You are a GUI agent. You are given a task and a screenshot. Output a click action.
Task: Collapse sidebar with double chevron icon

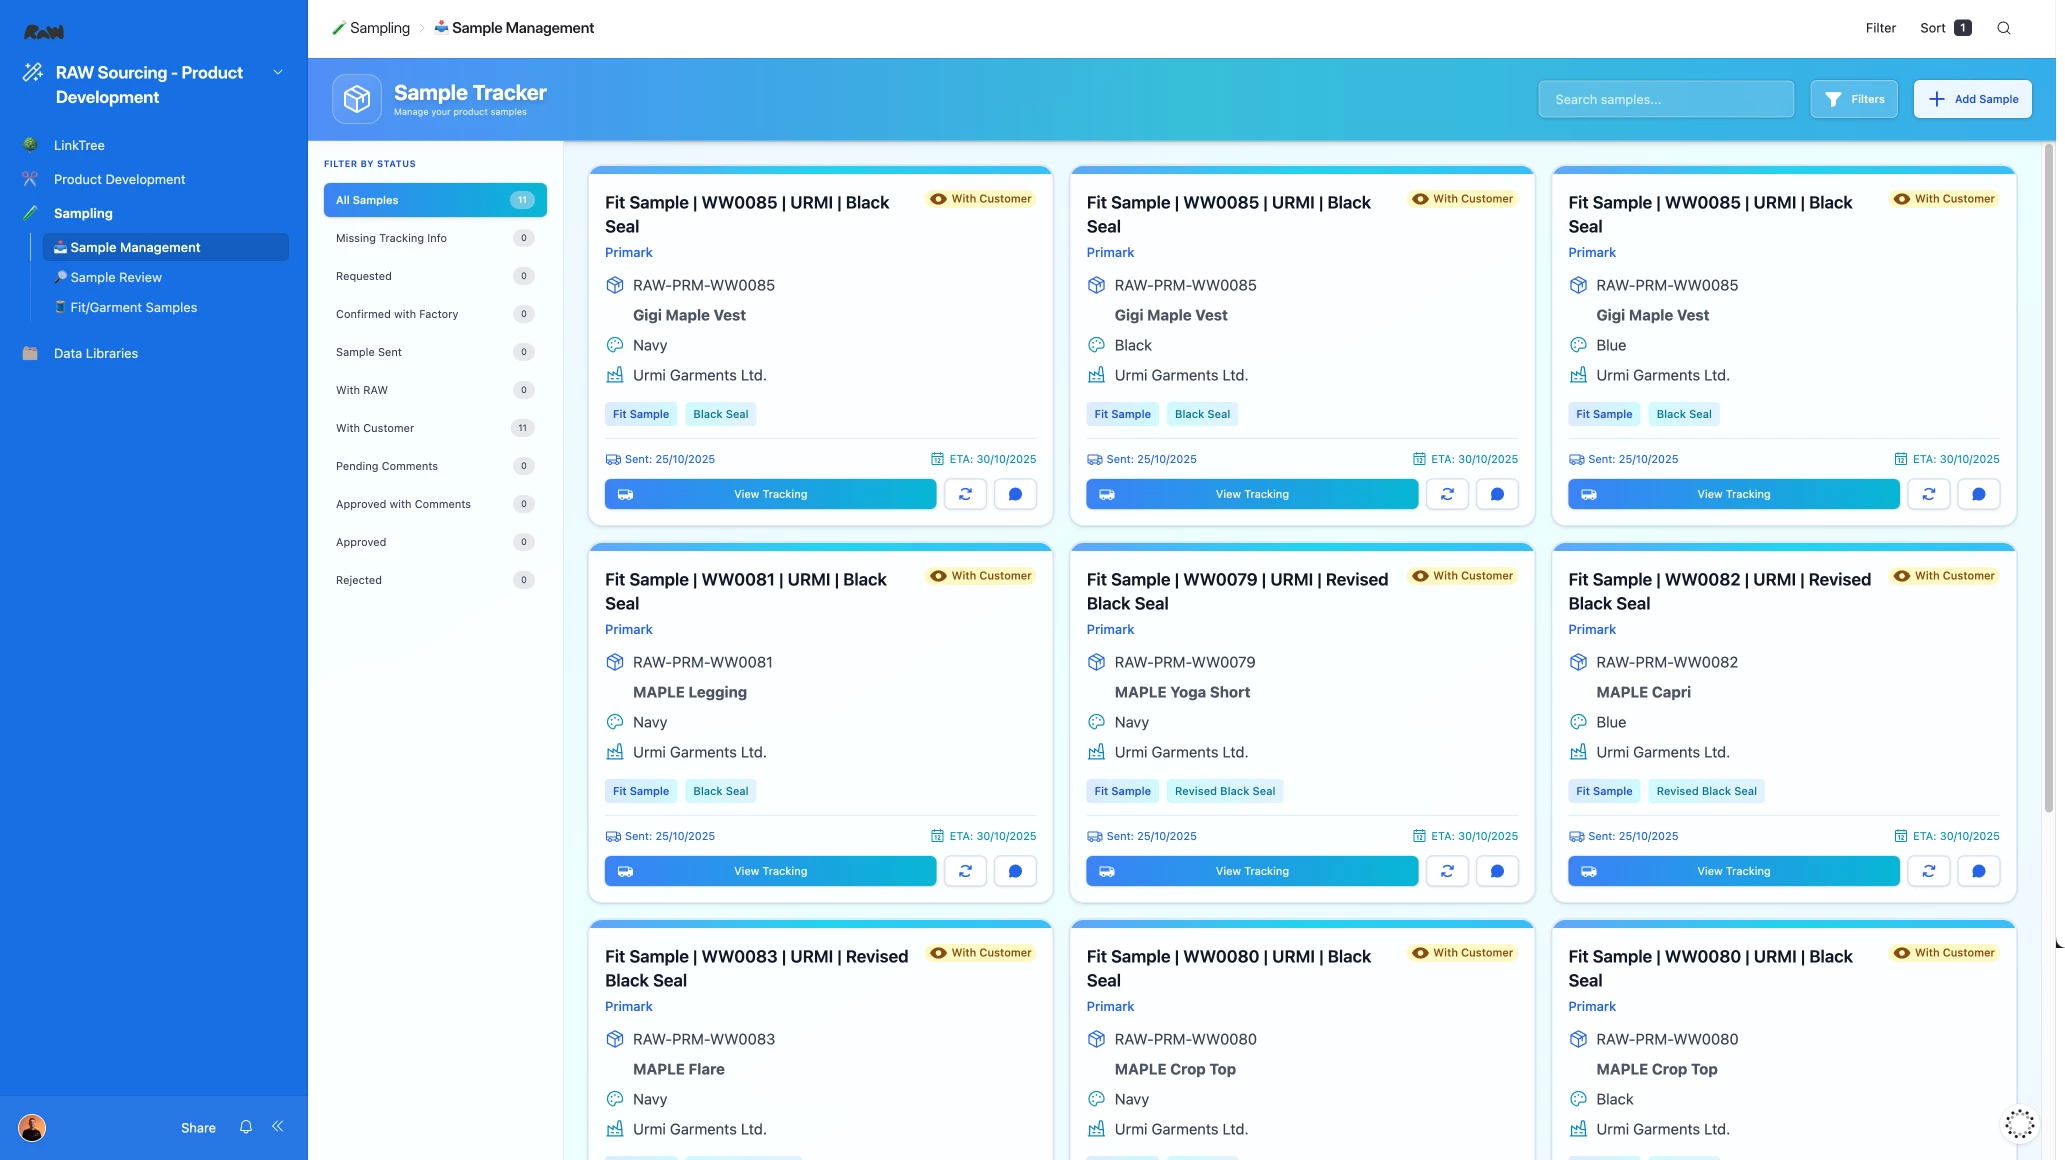[278, 1126]
